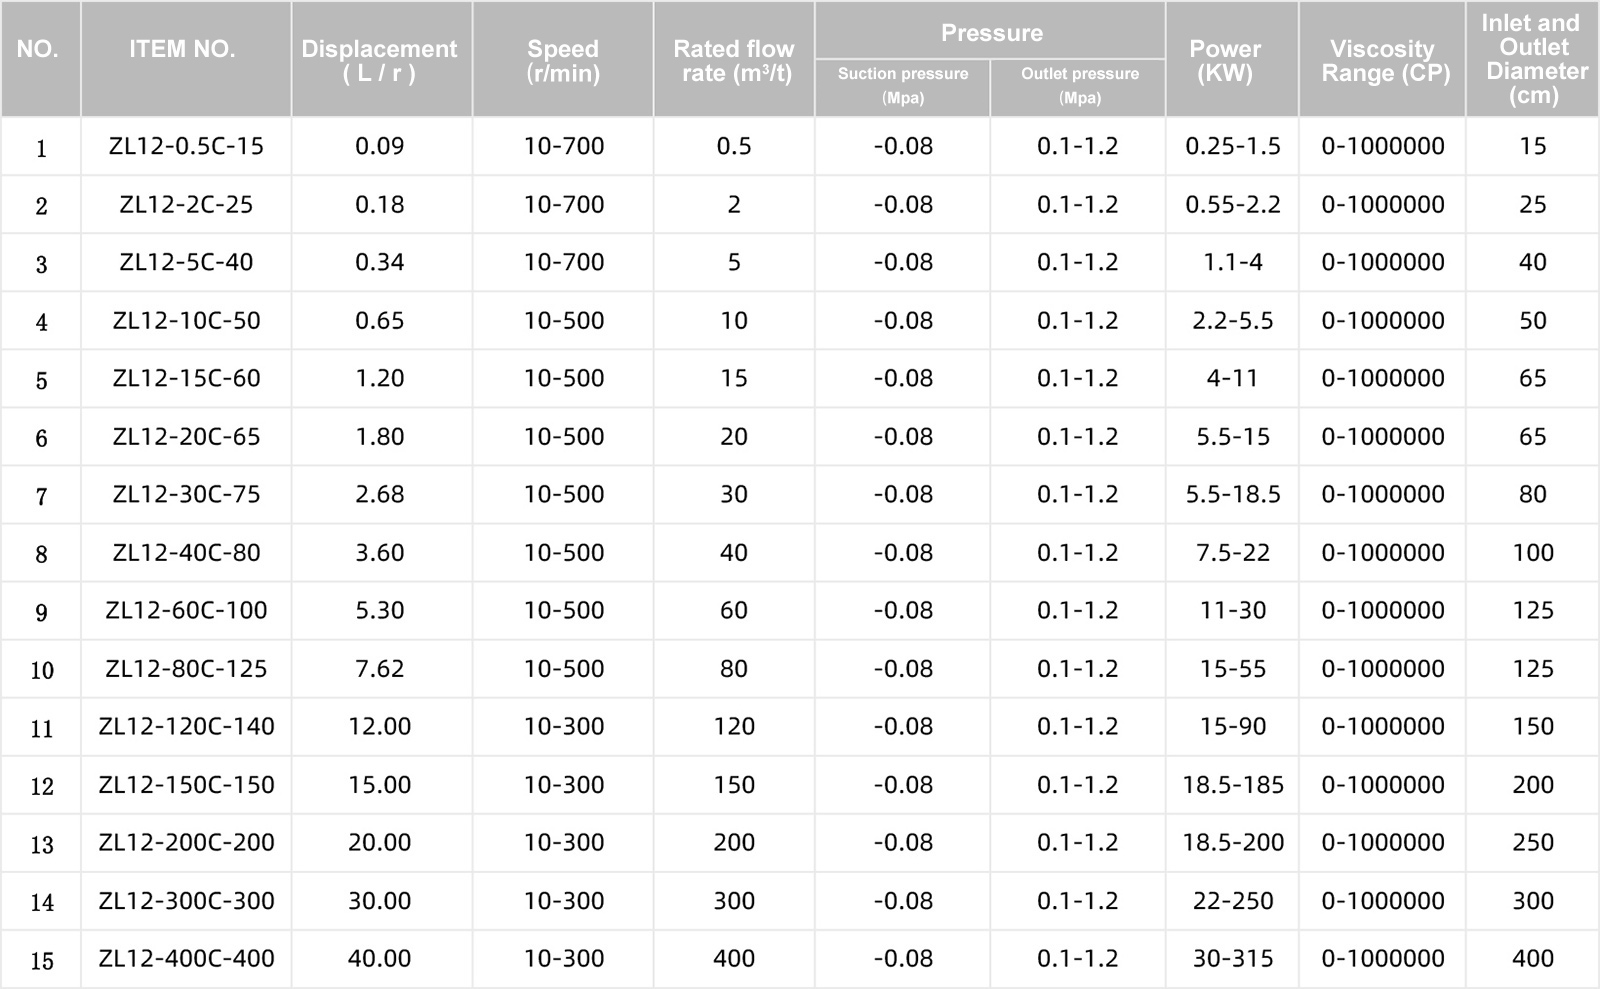This screenshot has height=989, width=1600.
Task: Click power value 5.5-18.5
Action: coord(1232,494)
